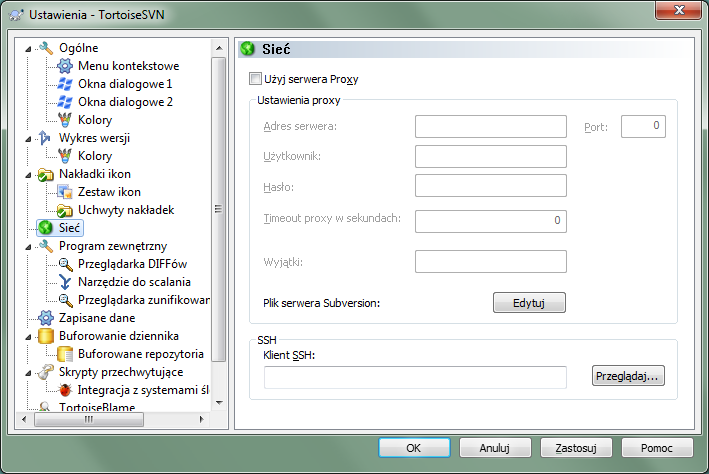Open the Zestaw ikon page
Screen dimensions: 709x474
(109, 192)
